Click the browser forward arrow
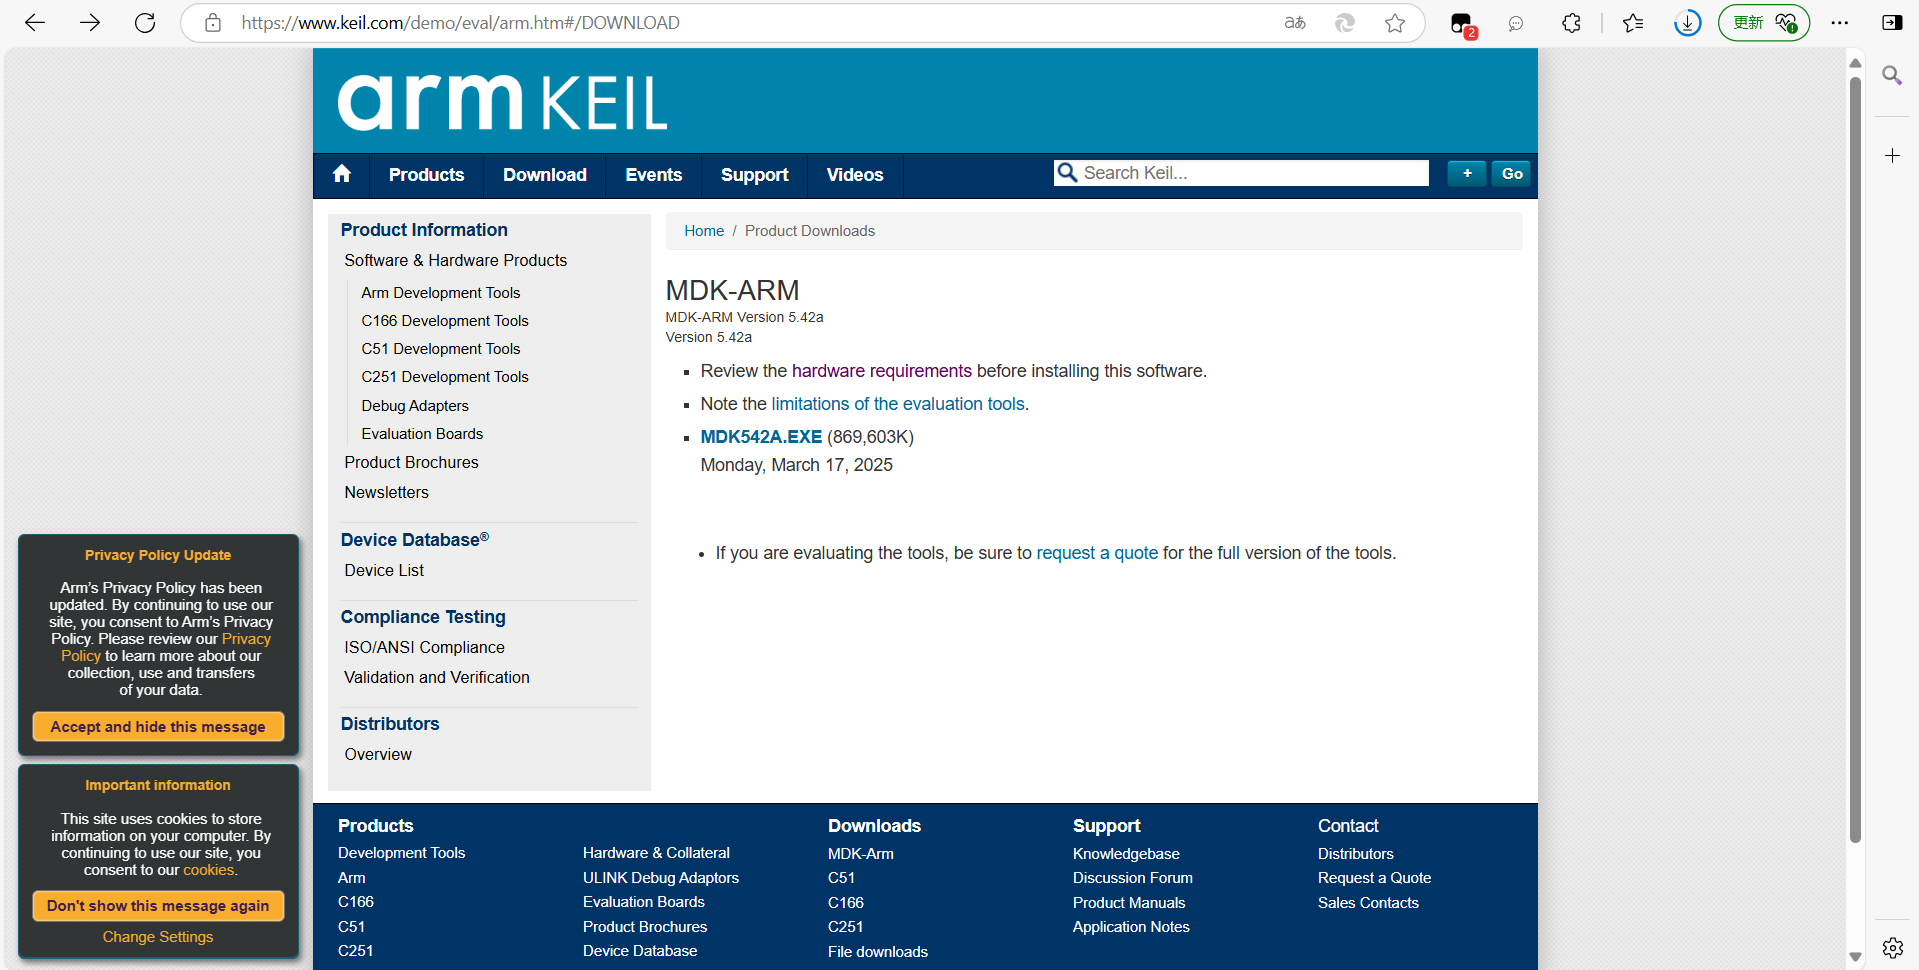1919x970 pixels. point(90,23)
